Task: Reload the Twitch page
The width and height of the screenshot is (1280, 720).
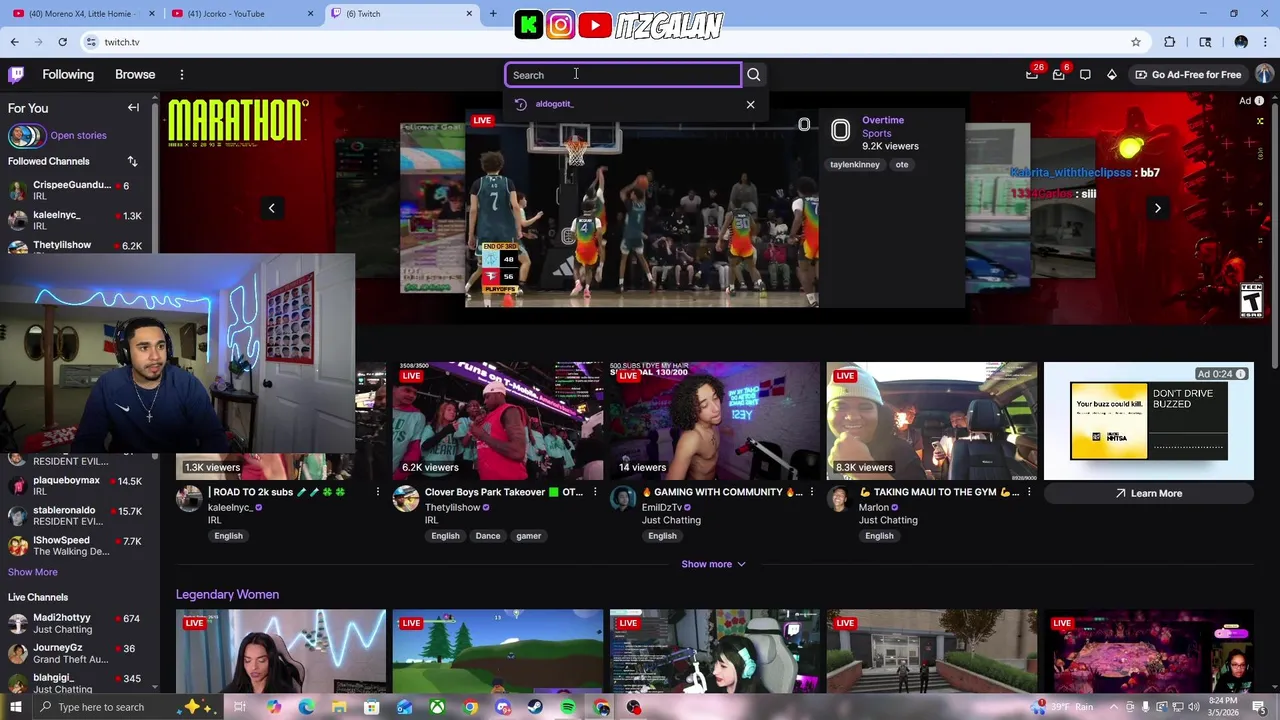Action: point(62,42)
